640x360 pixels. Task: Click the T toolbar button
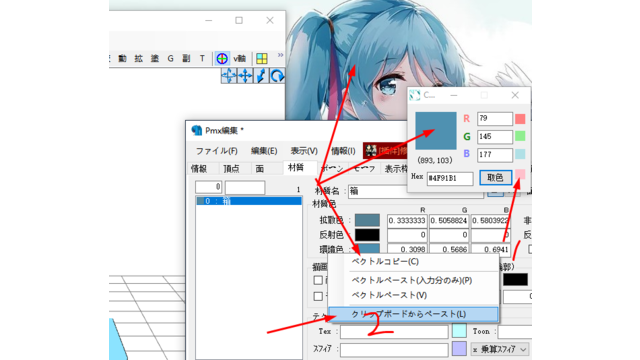point(202,59)
